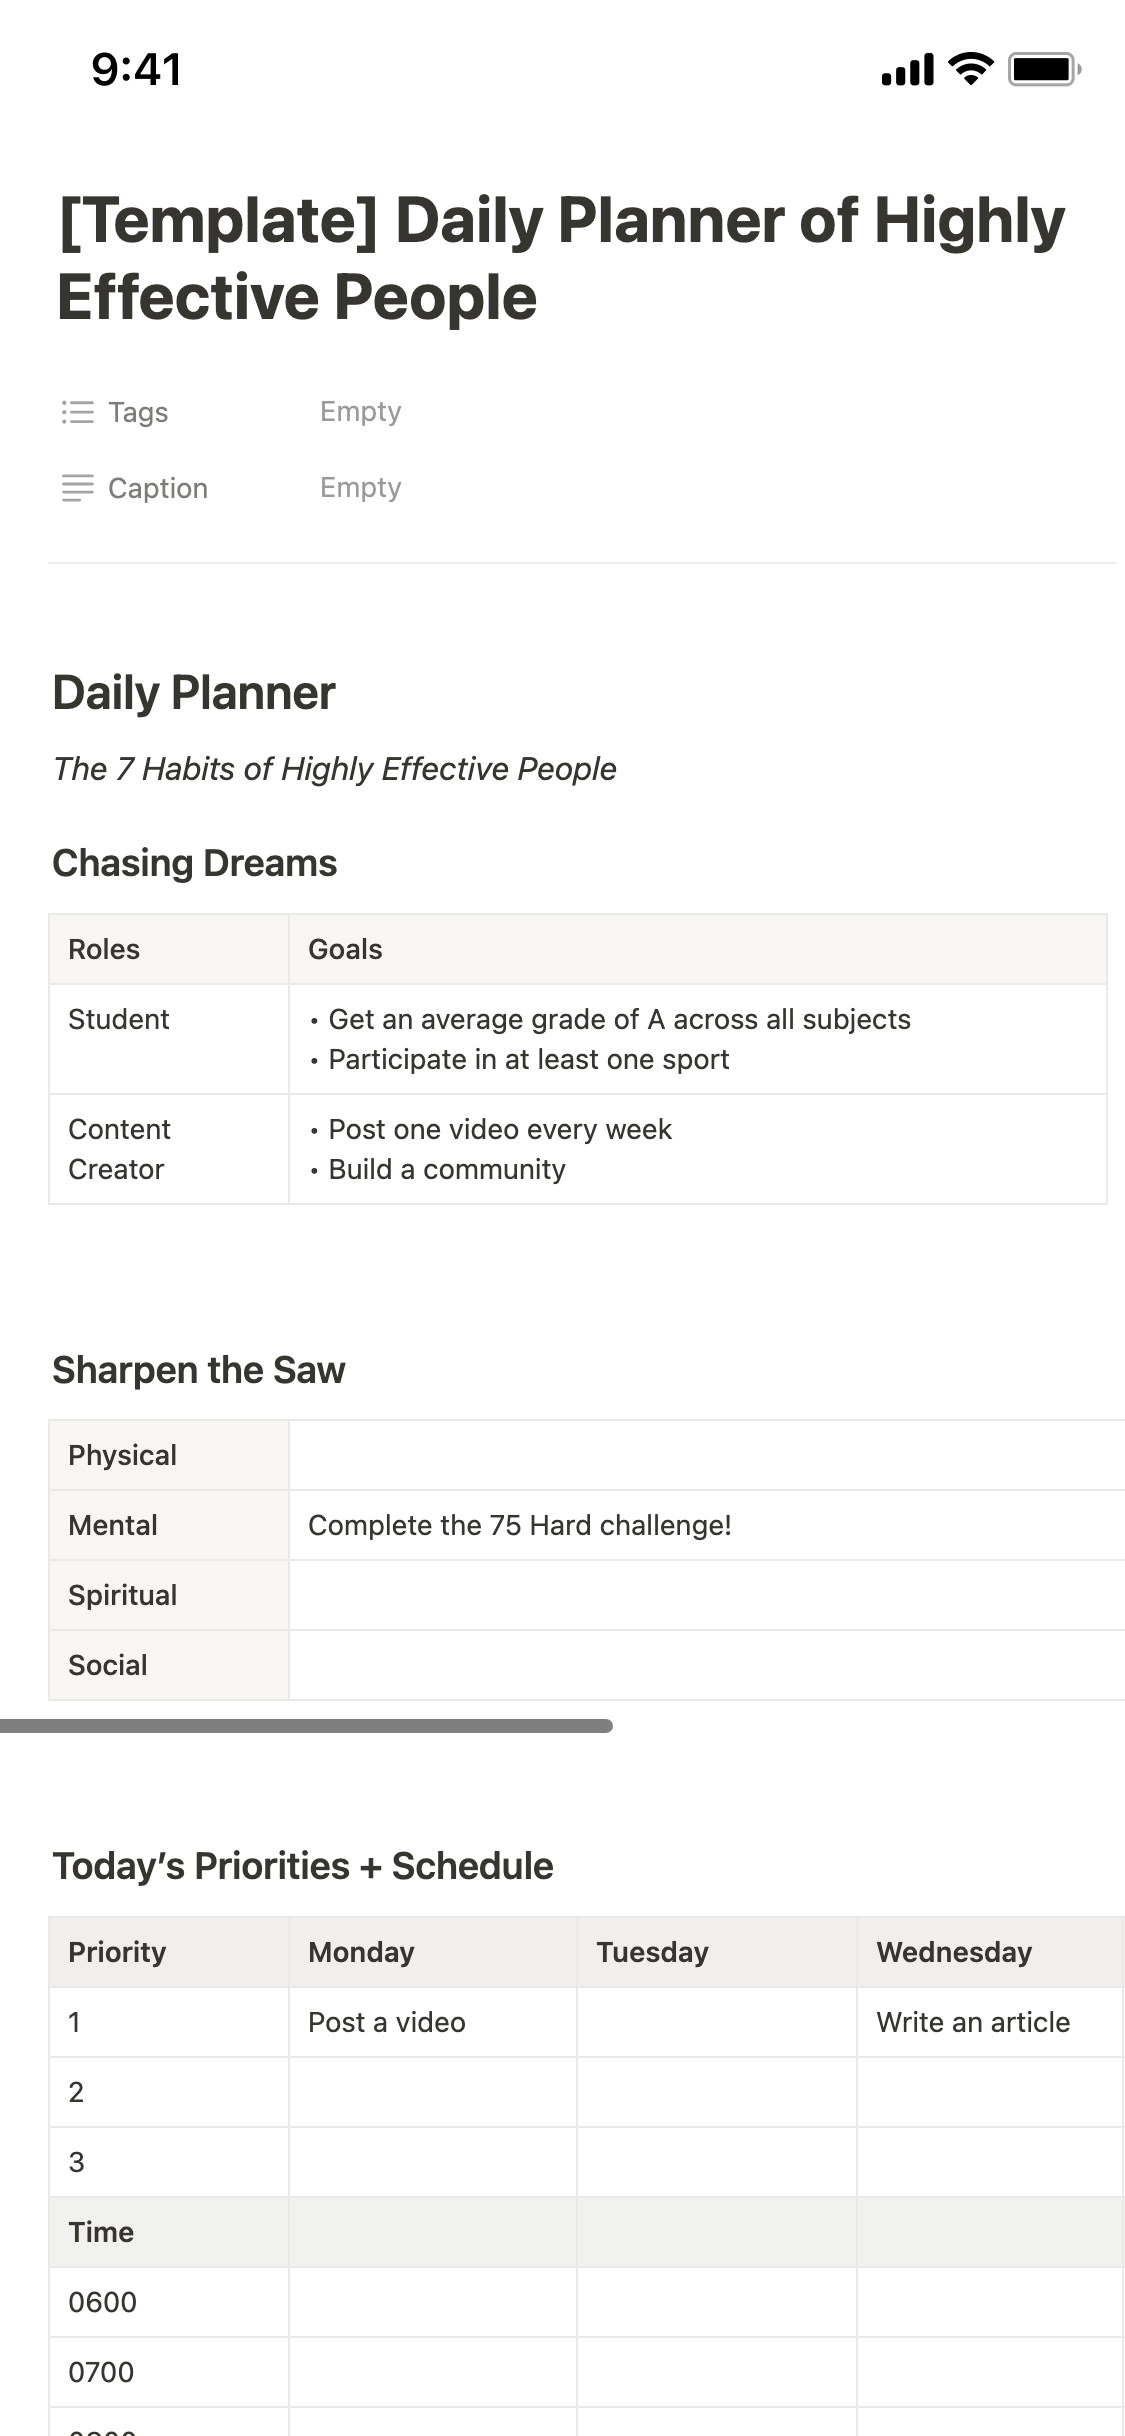Tap the battery status icon
Screen dimensions: 1125x2436
point(1043,69)
